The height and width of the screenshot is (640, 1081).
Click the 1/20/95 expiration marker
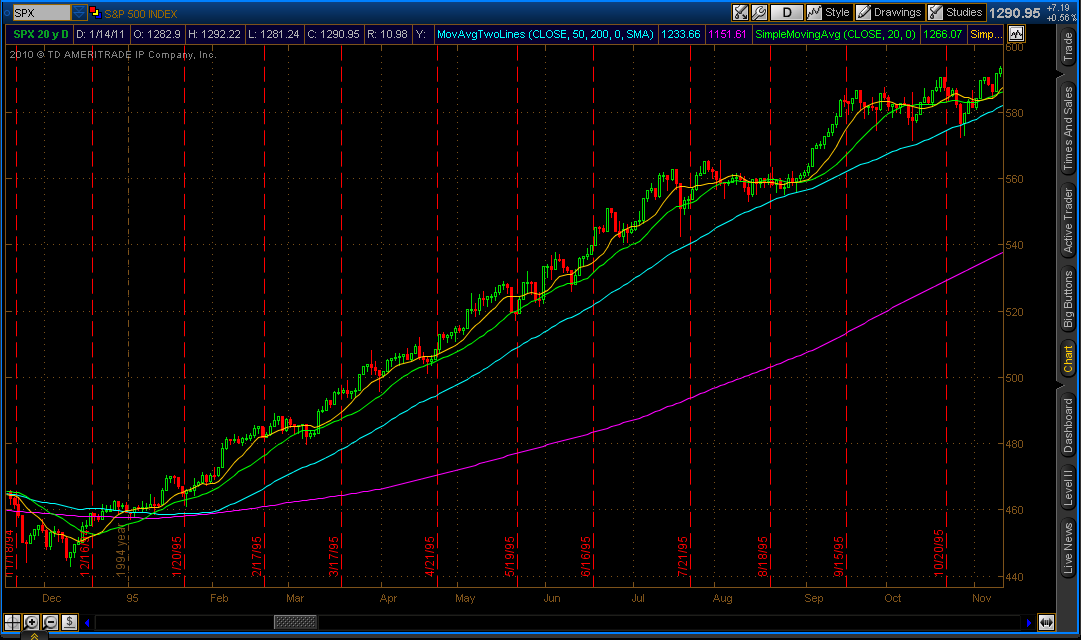tap(177, 557)
